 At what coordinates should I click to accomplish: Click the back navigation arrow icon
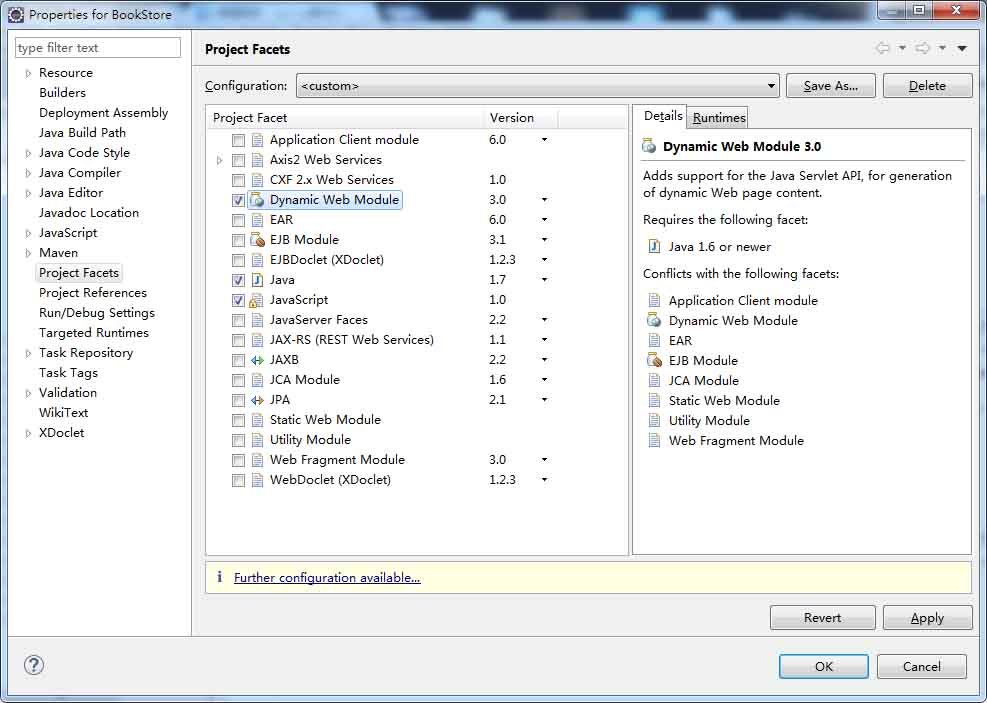(883, 48)
